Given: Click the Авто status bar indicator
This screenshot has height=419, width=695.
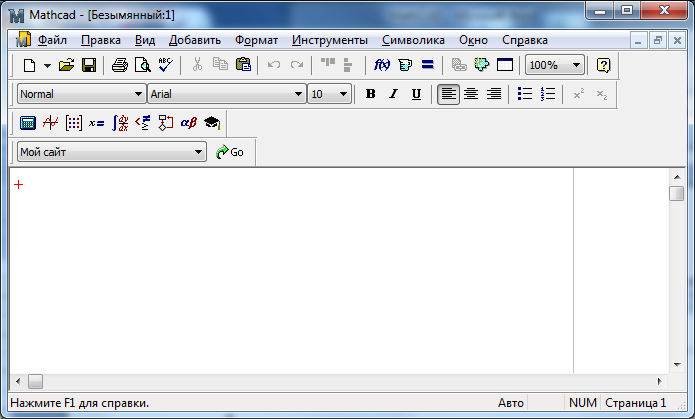Looking at the screenshot, I should [511, 403].
